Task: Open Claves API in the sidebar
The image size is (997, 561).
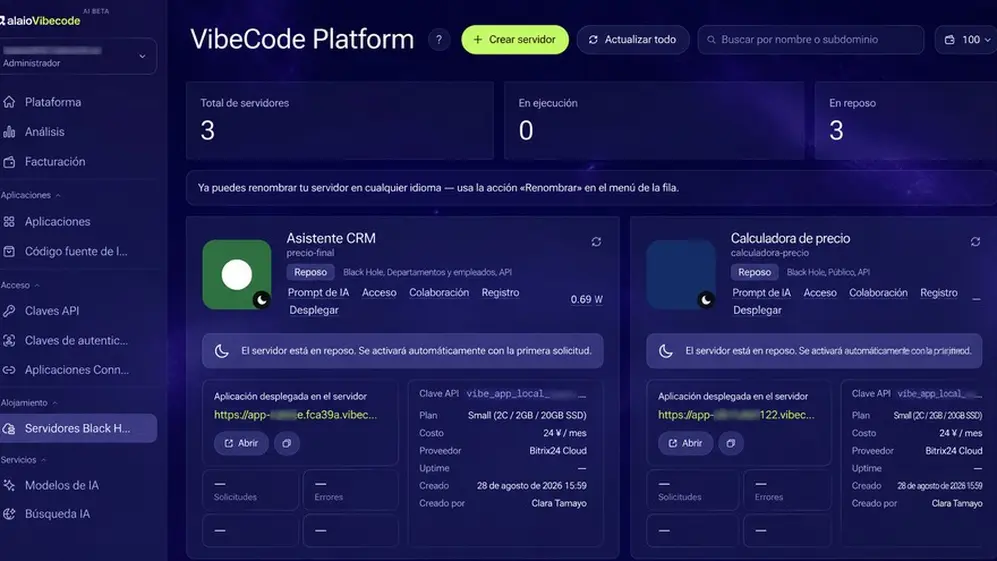Action: tap(52, 310)
